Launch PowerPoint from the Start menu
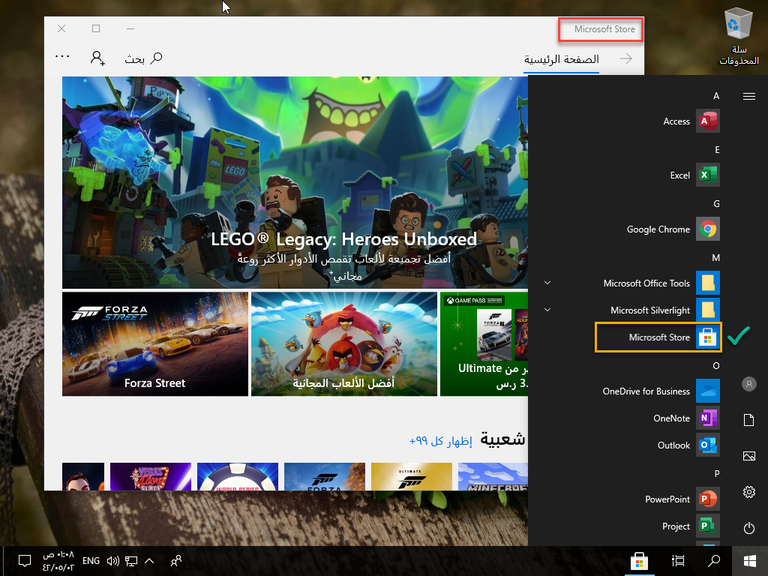Image resolution: width=768 pixels, height=576 pixels. pos(681,499)
